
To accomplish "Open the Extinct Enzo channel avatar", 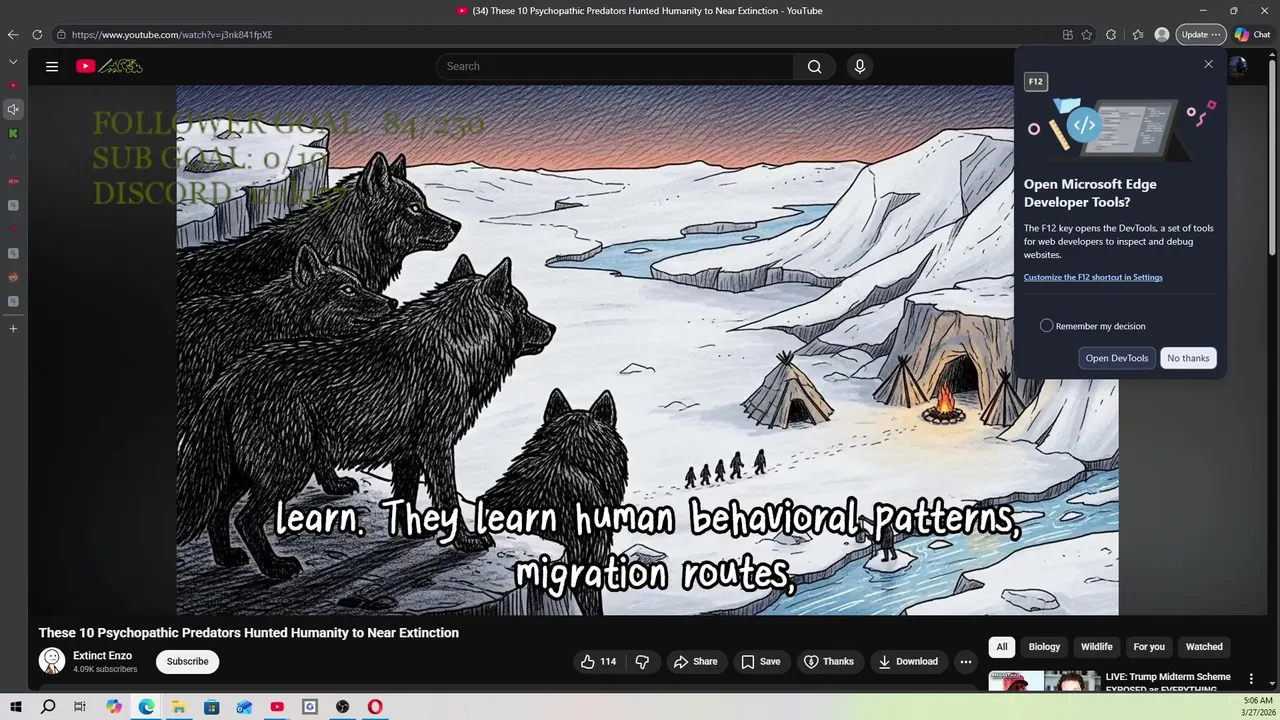I will [x=52, y=661].
